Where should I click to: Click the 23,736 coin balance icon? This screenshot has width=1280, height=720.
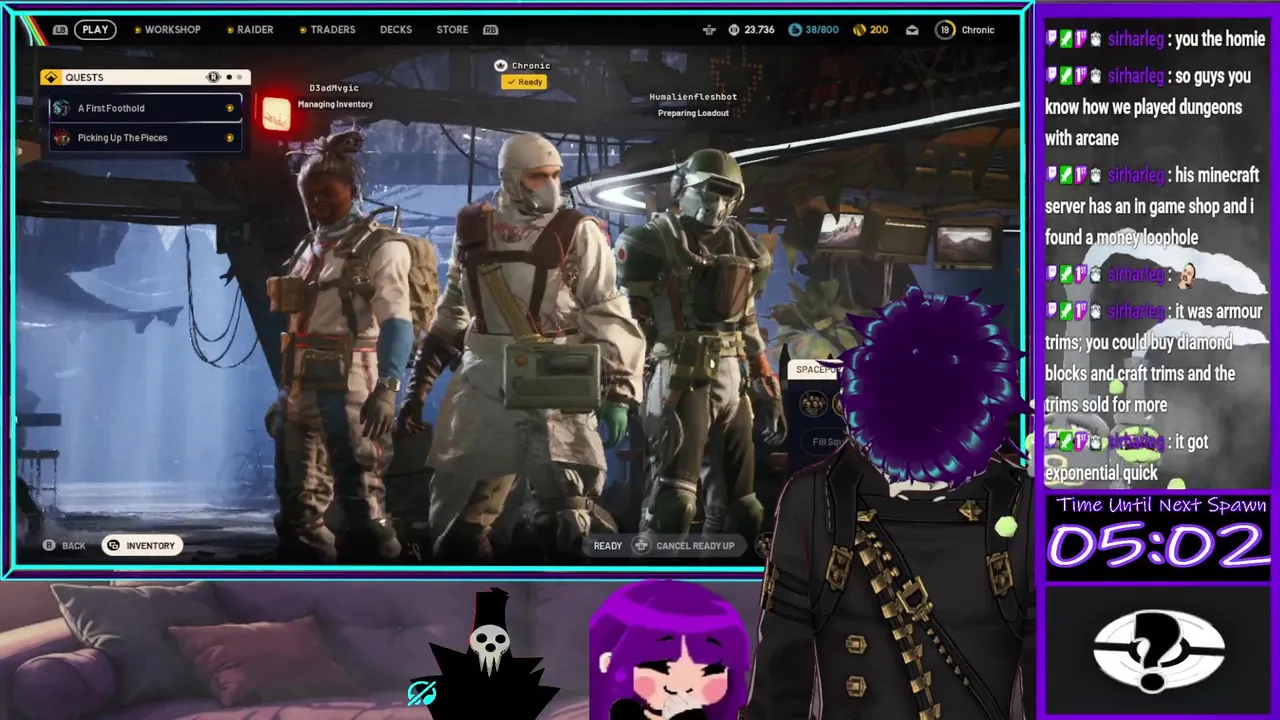pos(734,30)
